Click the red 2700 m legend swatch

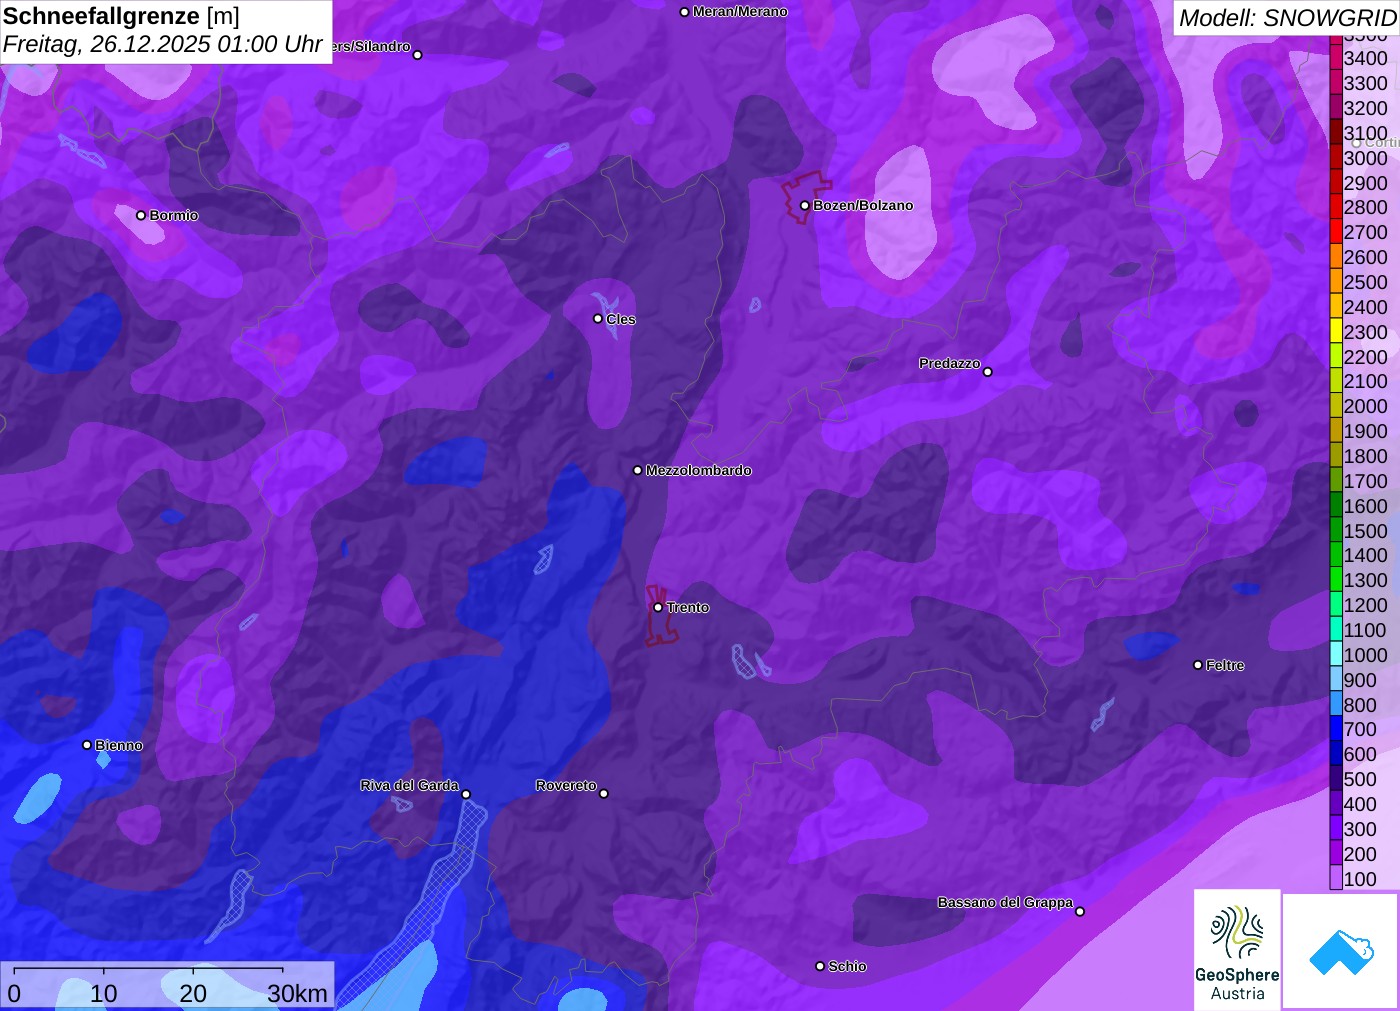1336,232
